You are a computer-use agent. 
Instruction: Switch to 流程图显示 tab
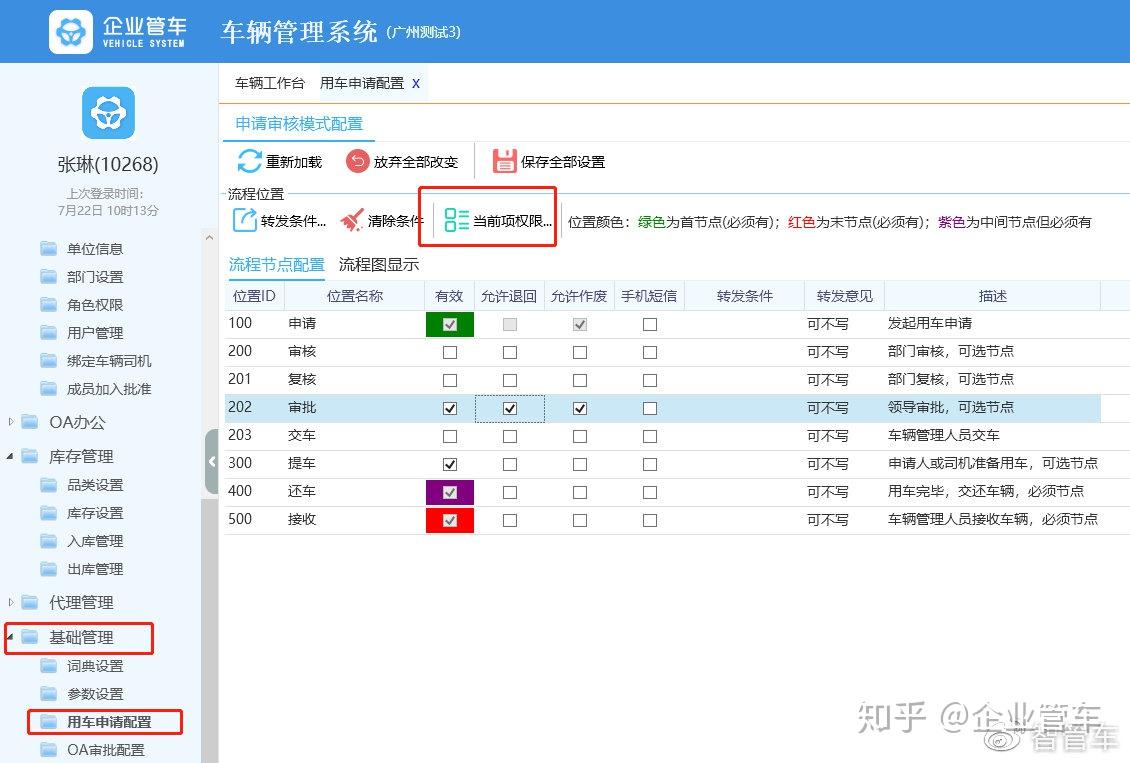tap(379, 264)
